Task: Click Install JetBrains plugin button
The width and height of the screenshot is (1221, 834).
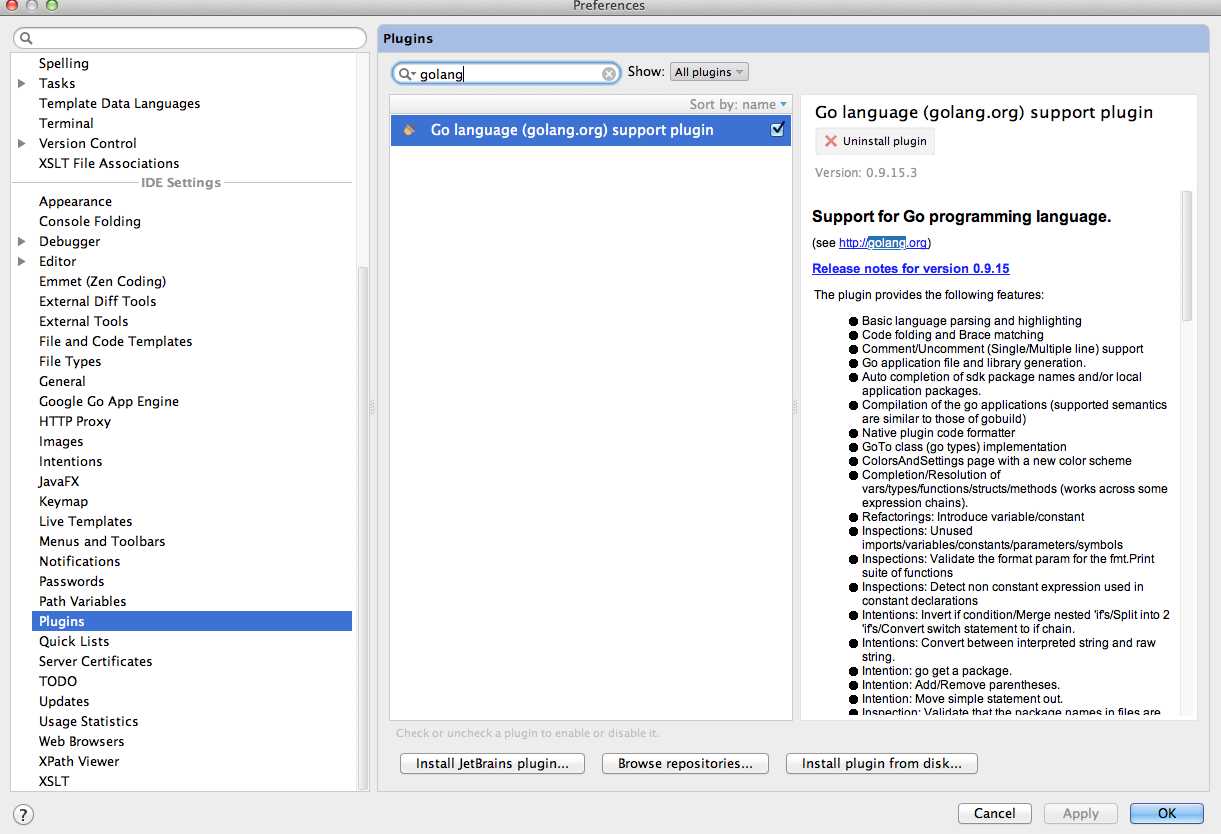Action: [x=492, y=763]
